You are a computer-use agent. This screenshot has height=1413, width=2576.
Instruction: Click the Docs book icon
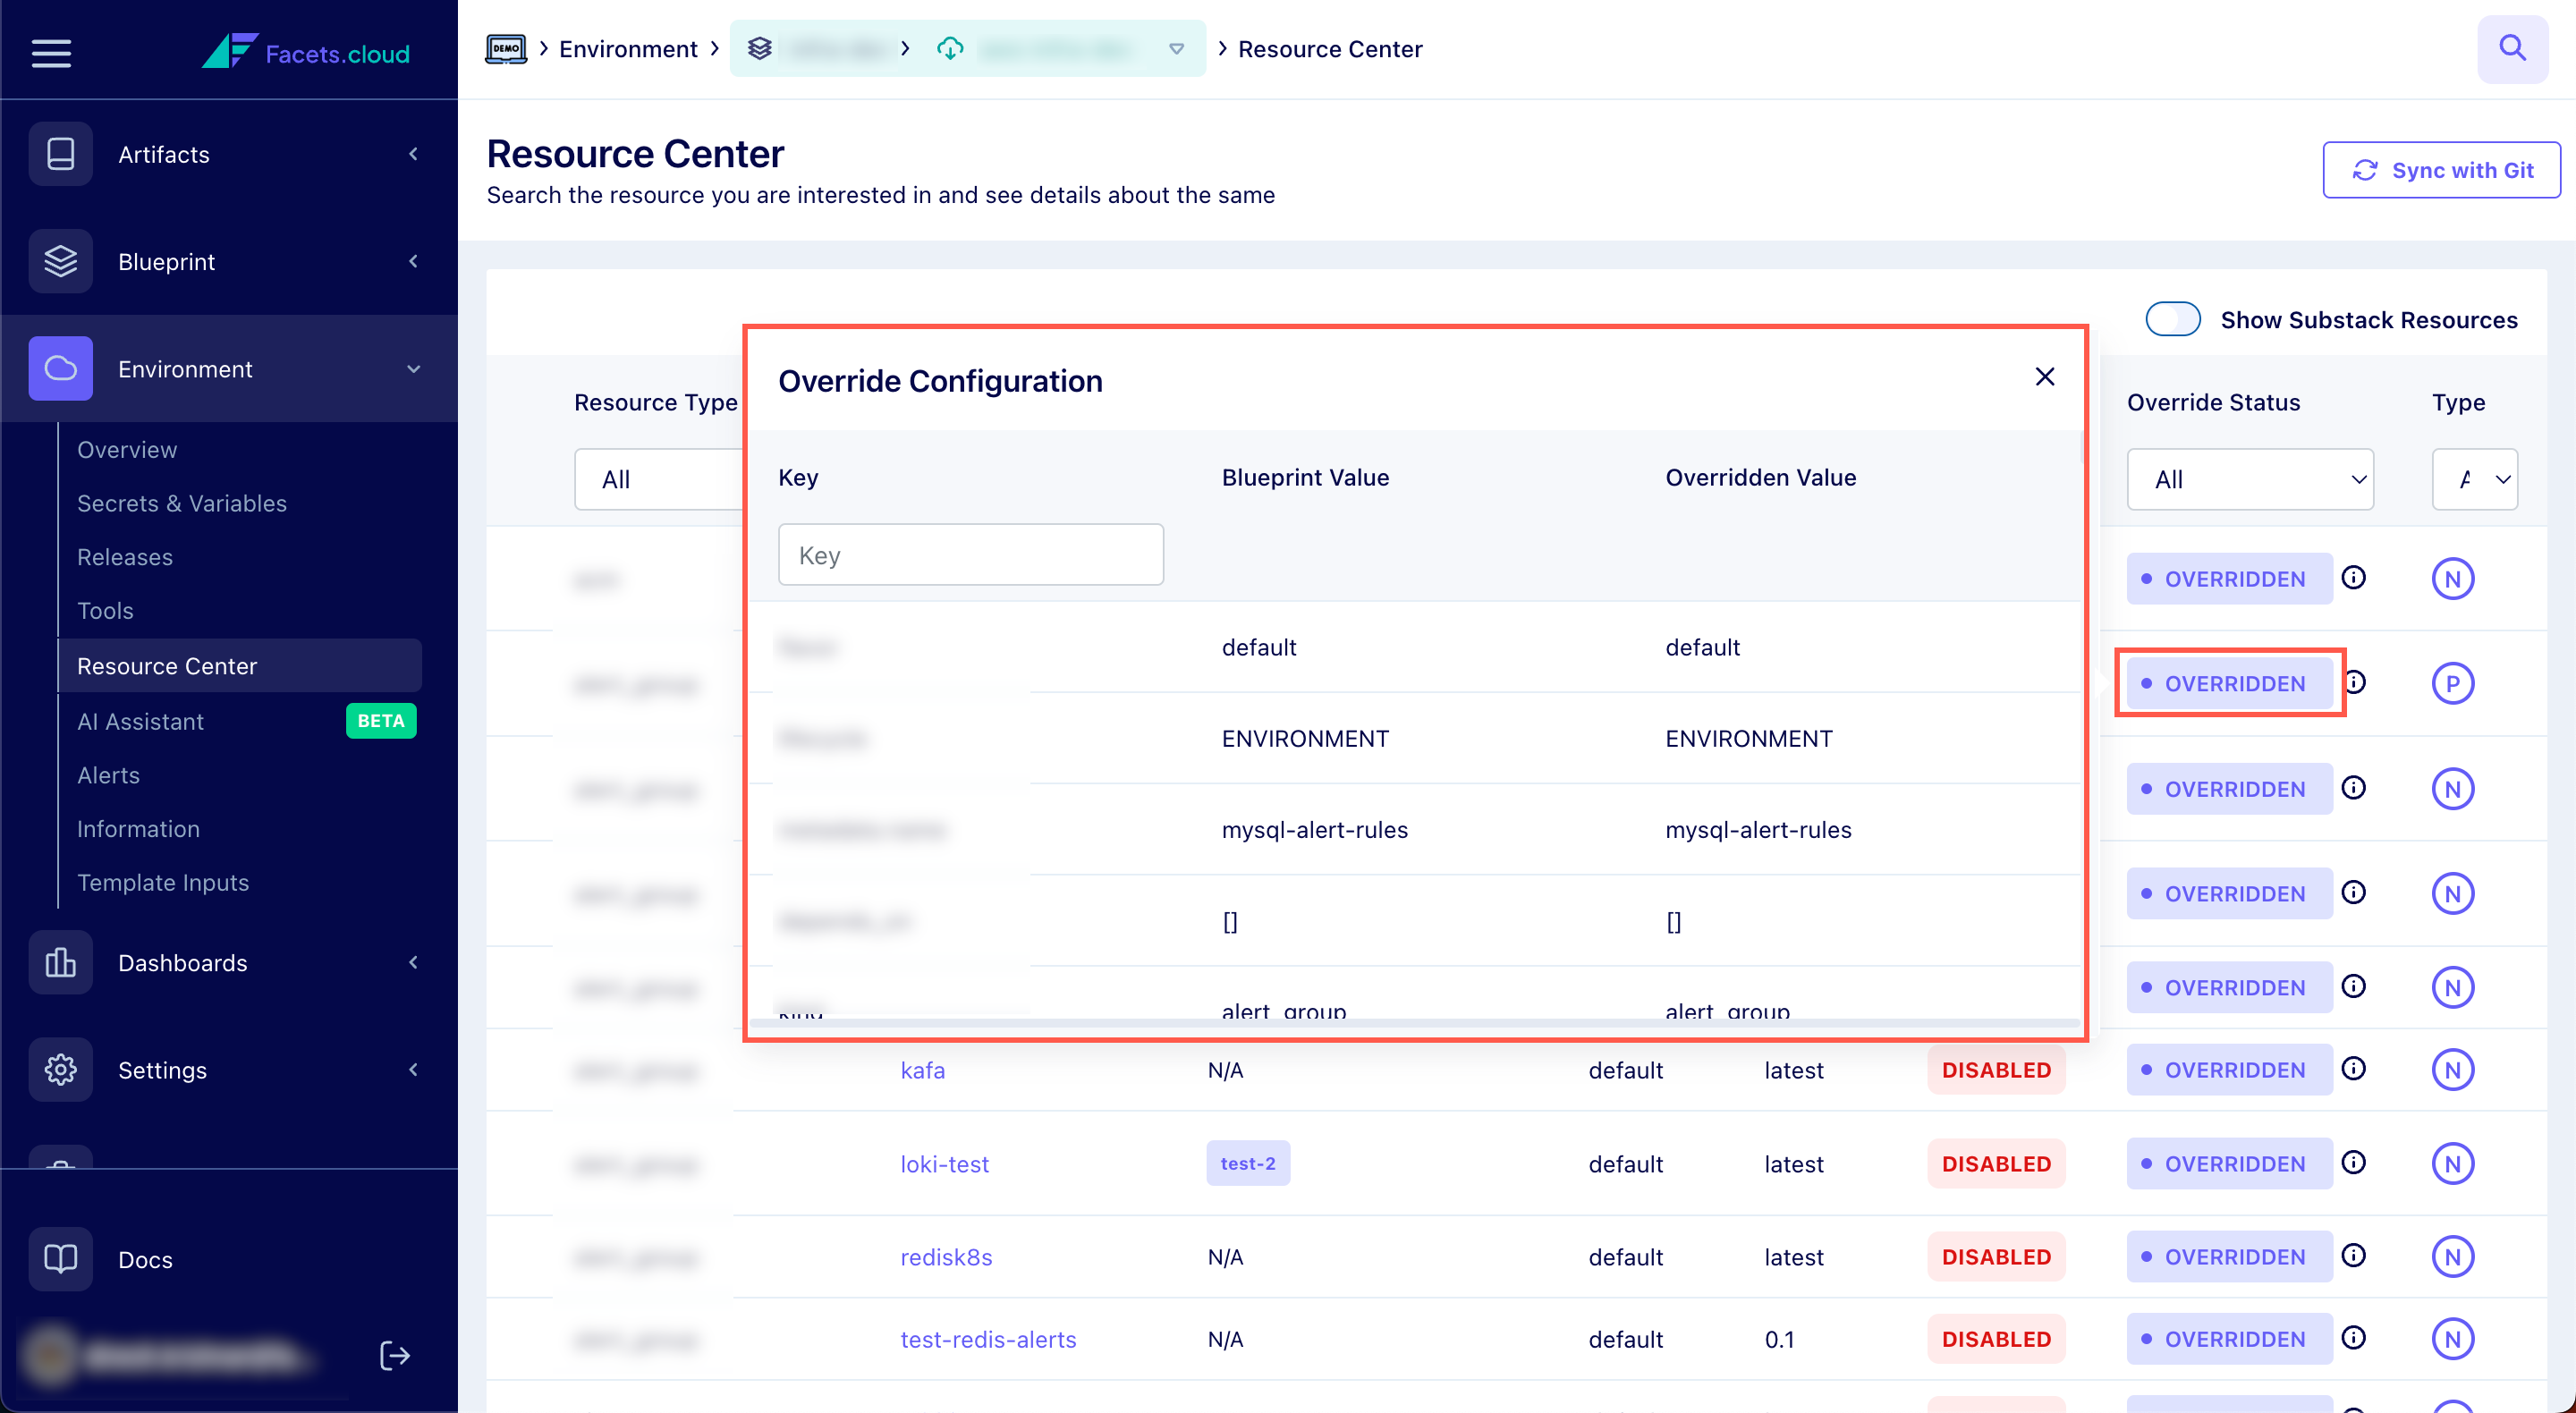pos(61,1258)
